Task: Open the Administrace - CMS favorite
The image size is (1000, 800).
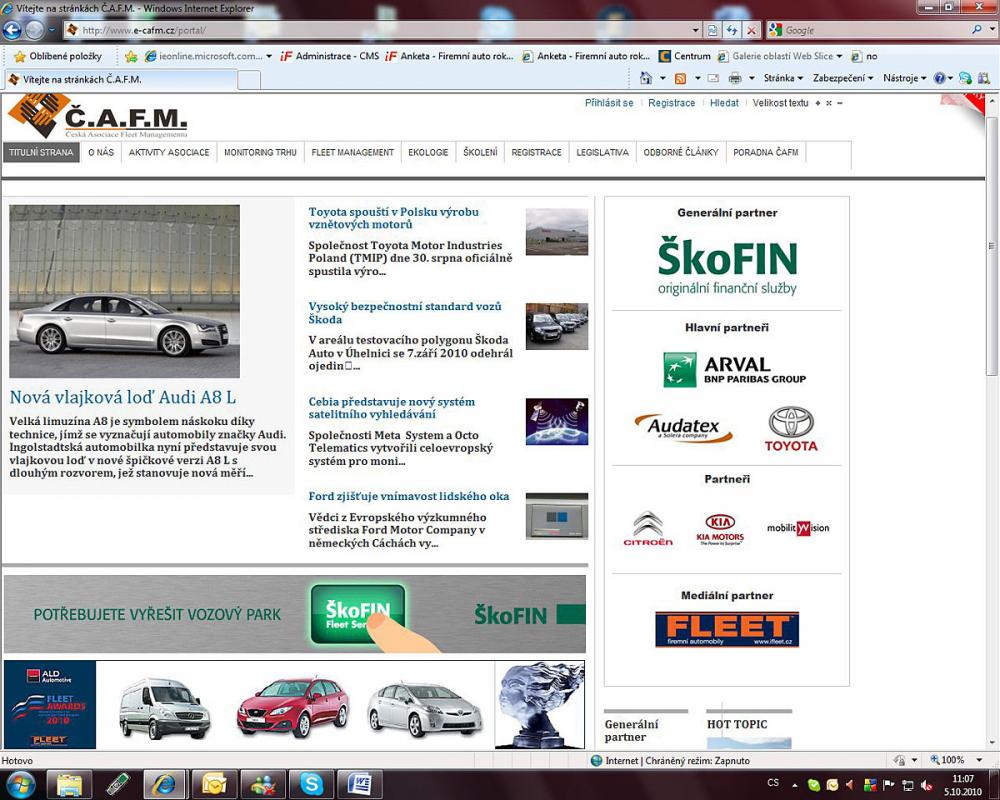Action: [330, 56]
